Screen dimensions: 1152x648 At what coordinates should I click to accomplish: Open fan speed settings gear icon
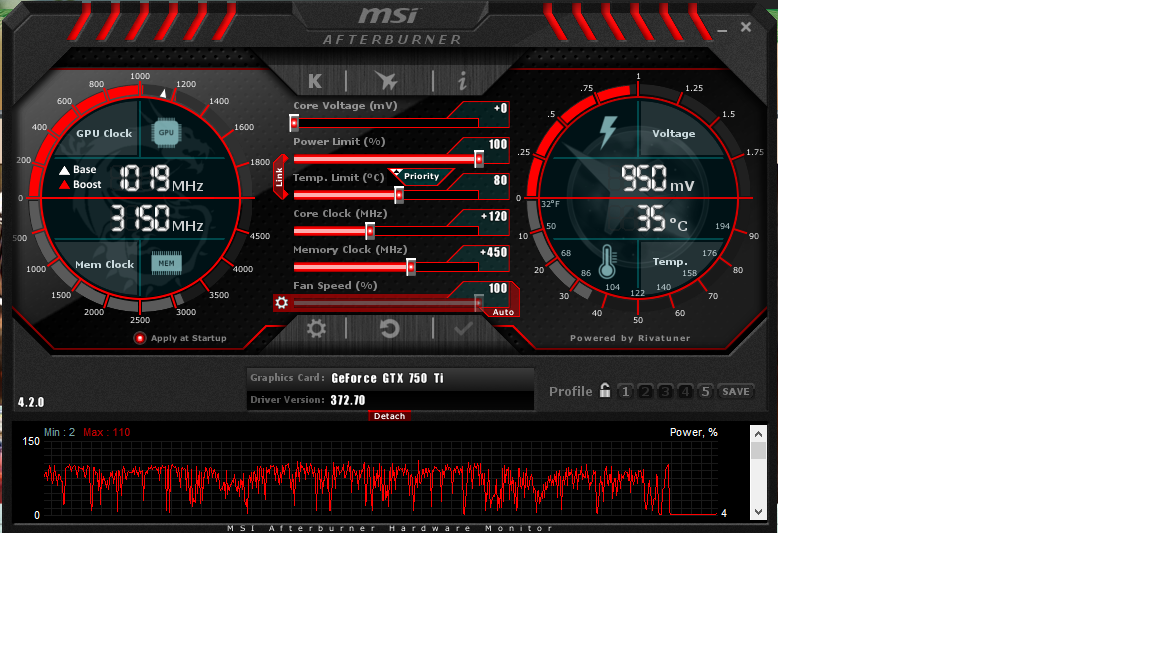(x=281, y=303)
